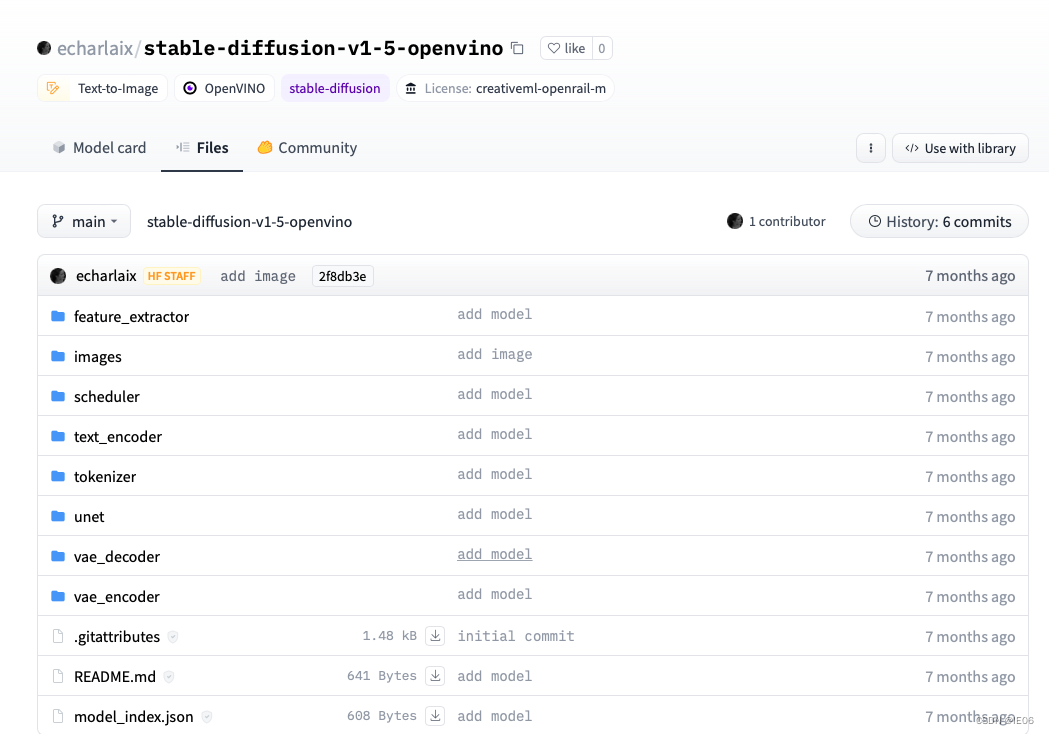1049x734 pixels.
Task: Click the 1.48 kB file size of .gitattributes
Action: (x=389, y=636)
